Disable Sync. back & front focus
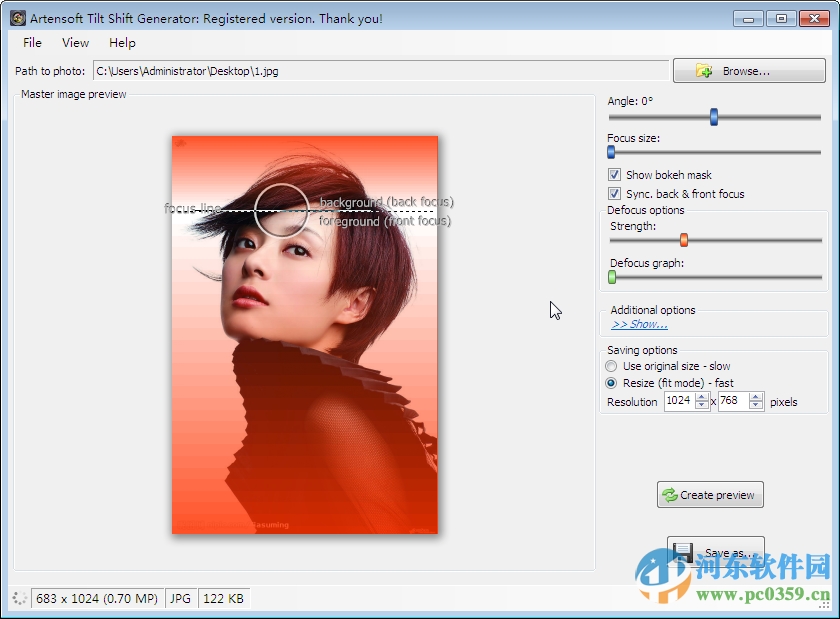840x619 pixels. coord(614,193)
